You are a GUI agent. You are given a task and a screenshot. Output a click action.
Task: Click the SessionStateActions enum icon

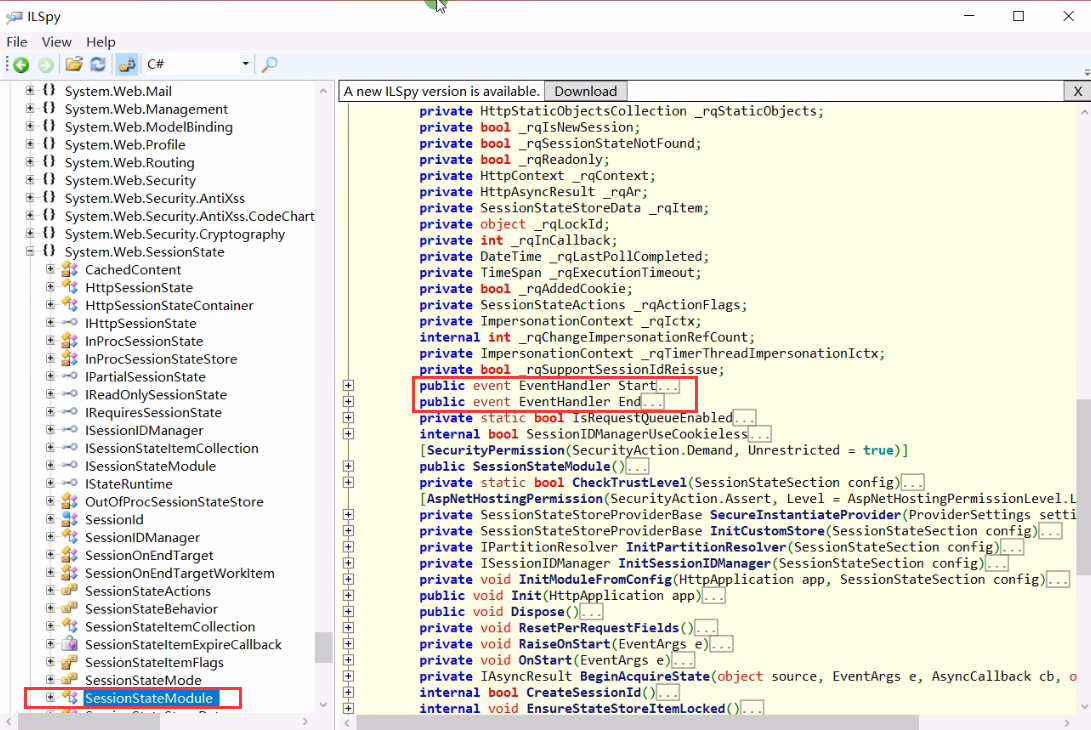[69, 590]
